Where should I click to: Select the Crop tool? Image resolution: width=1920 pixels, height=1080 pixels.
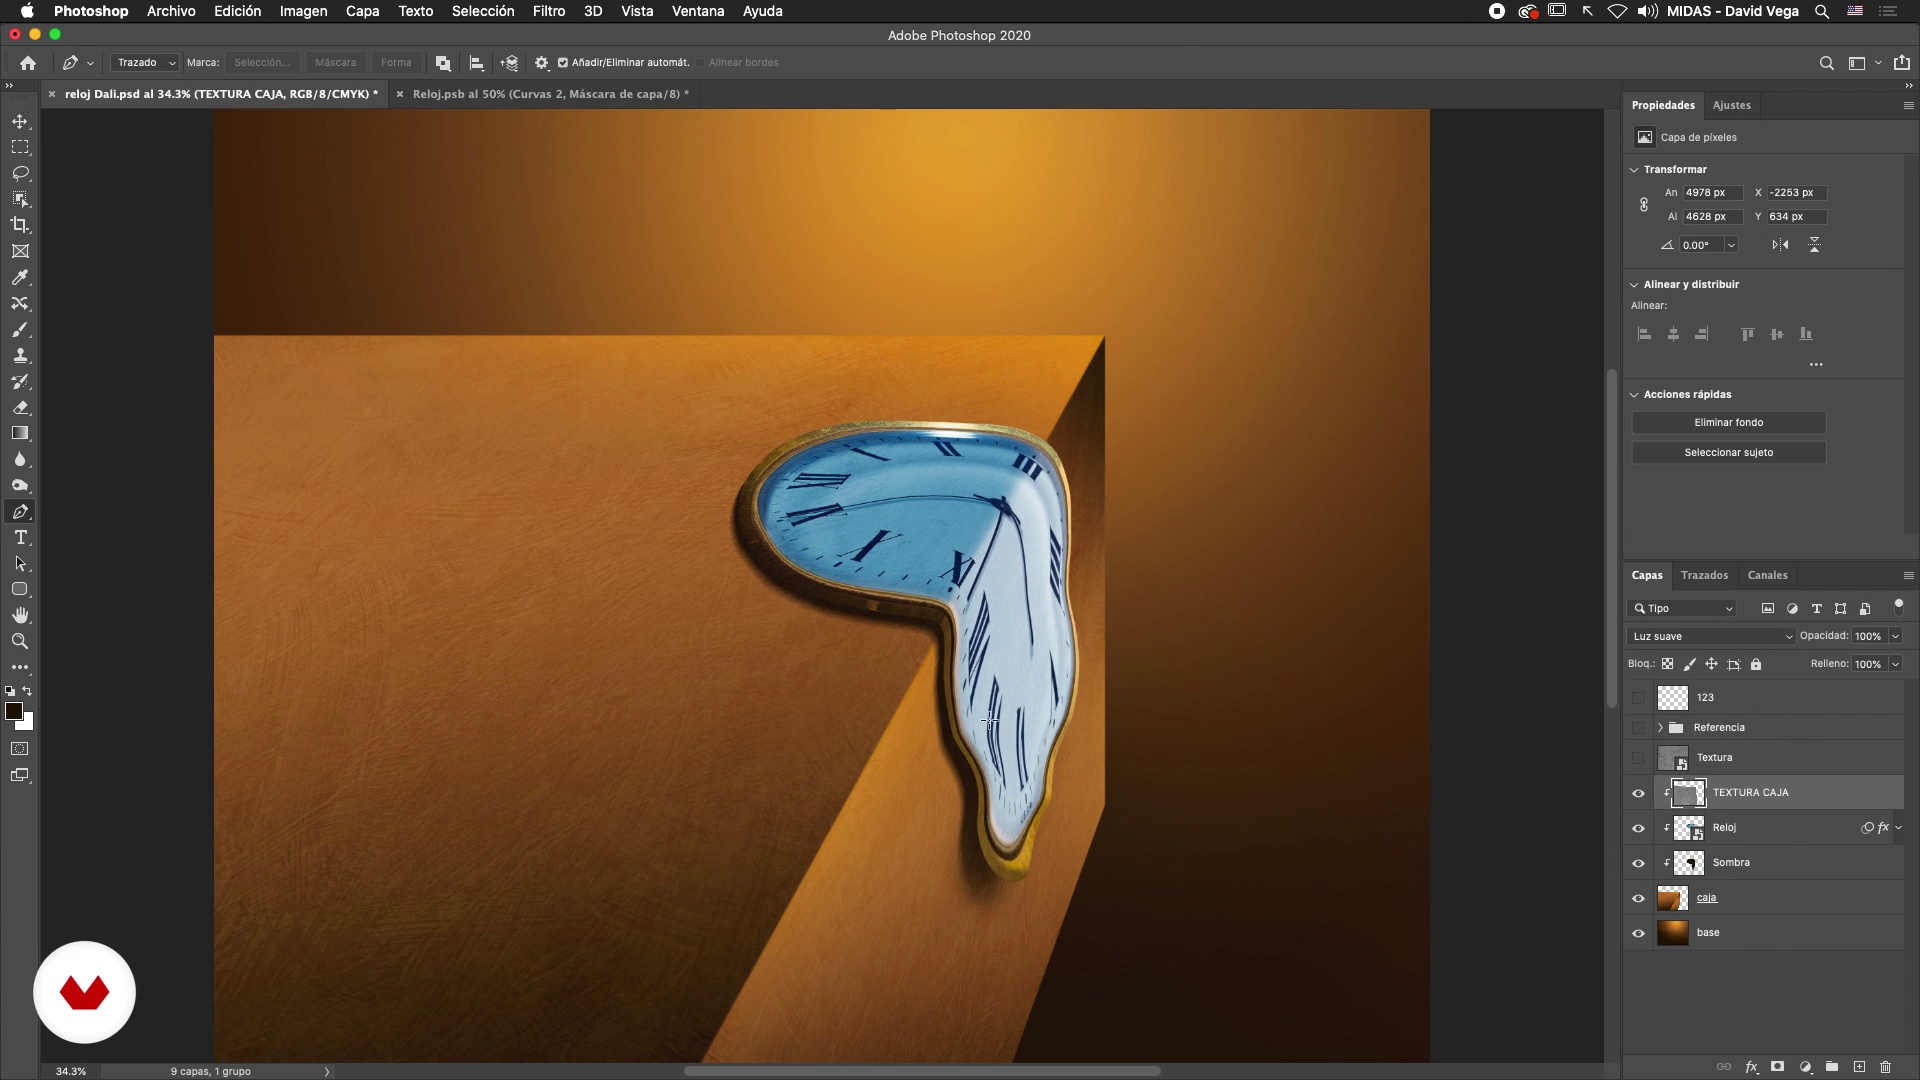20,225
